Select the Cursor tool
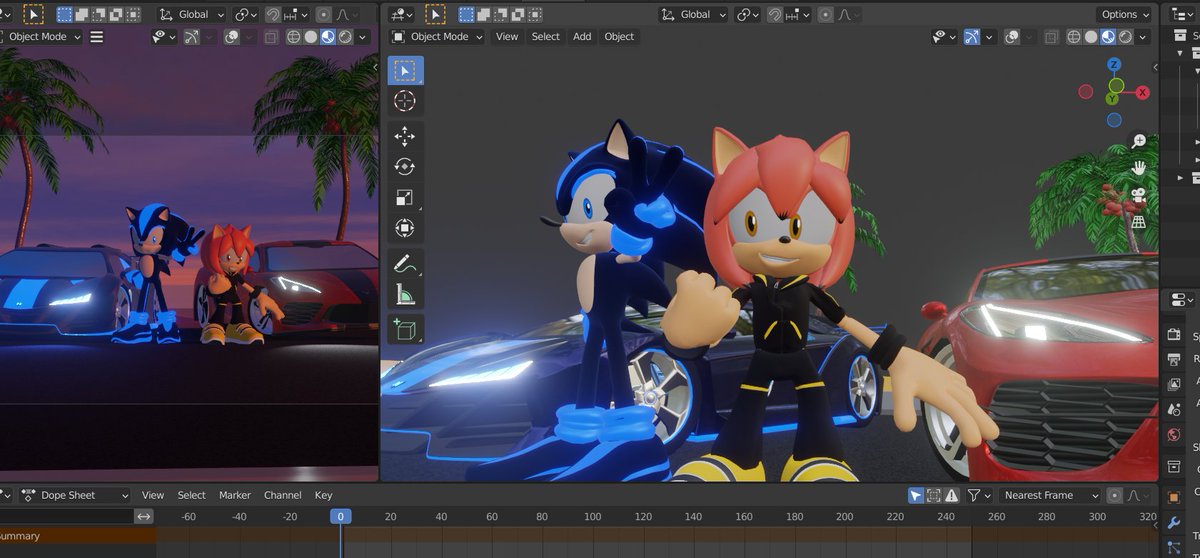This screenshot has width=1200, height=558. 405,101
